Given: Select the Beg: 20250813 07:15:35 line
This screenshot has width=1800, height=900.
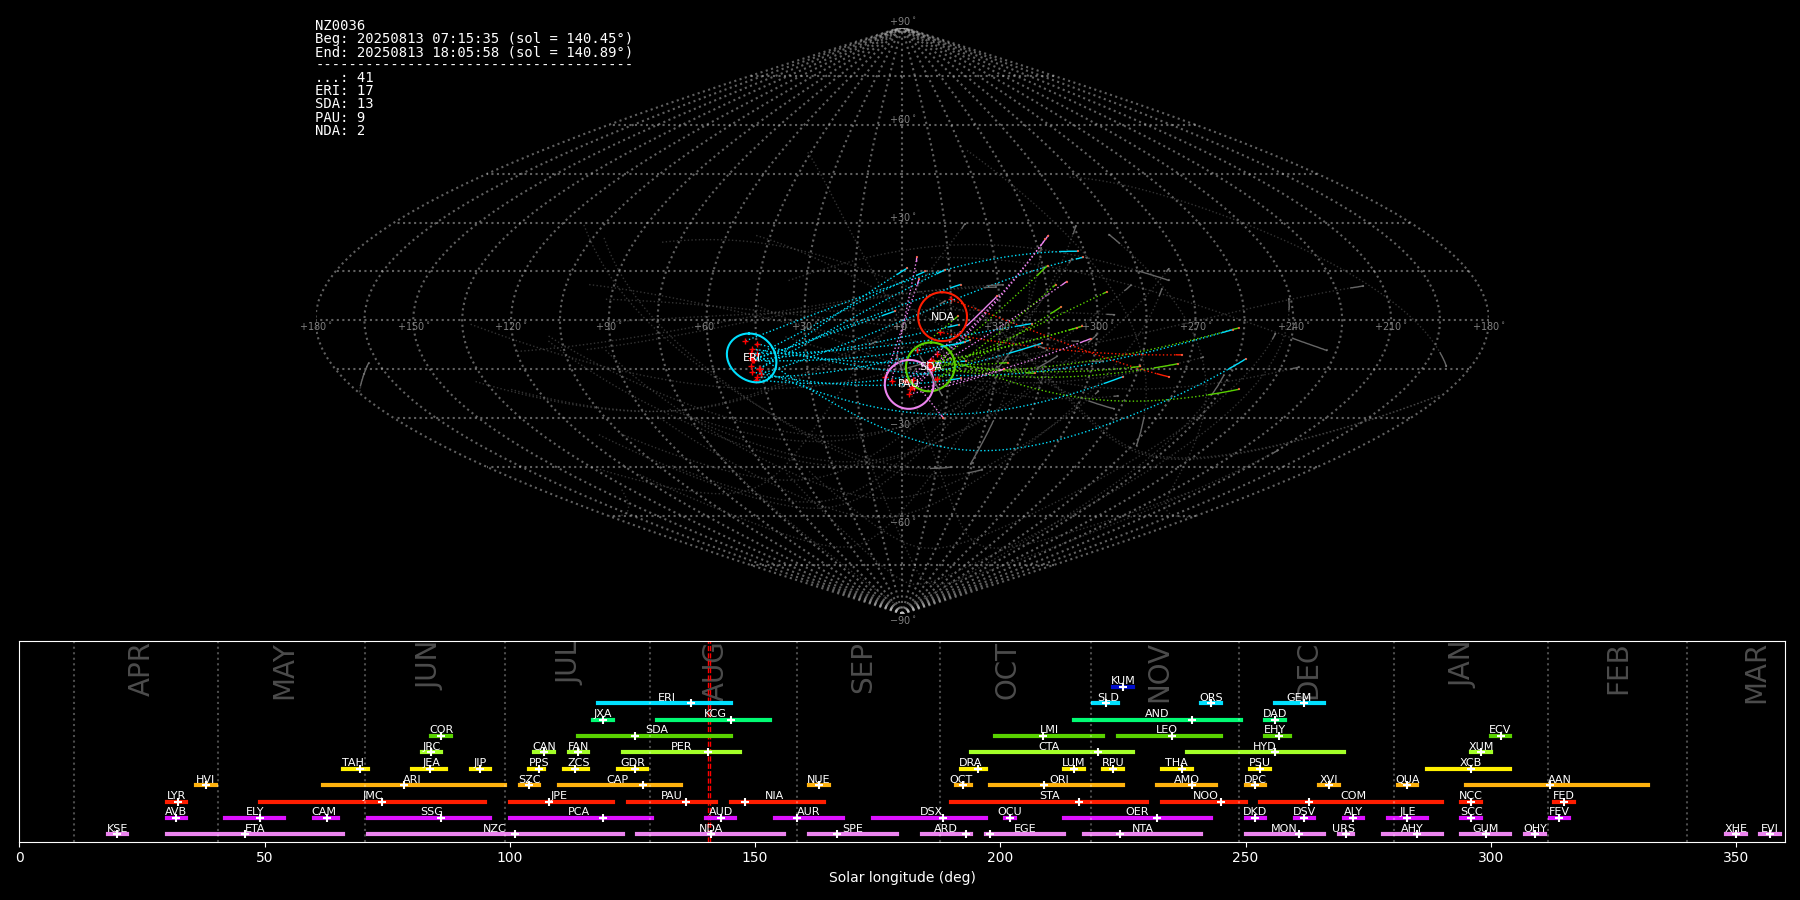Looking at the screenshot, I should pyautogui.click(x=474, y=39).
